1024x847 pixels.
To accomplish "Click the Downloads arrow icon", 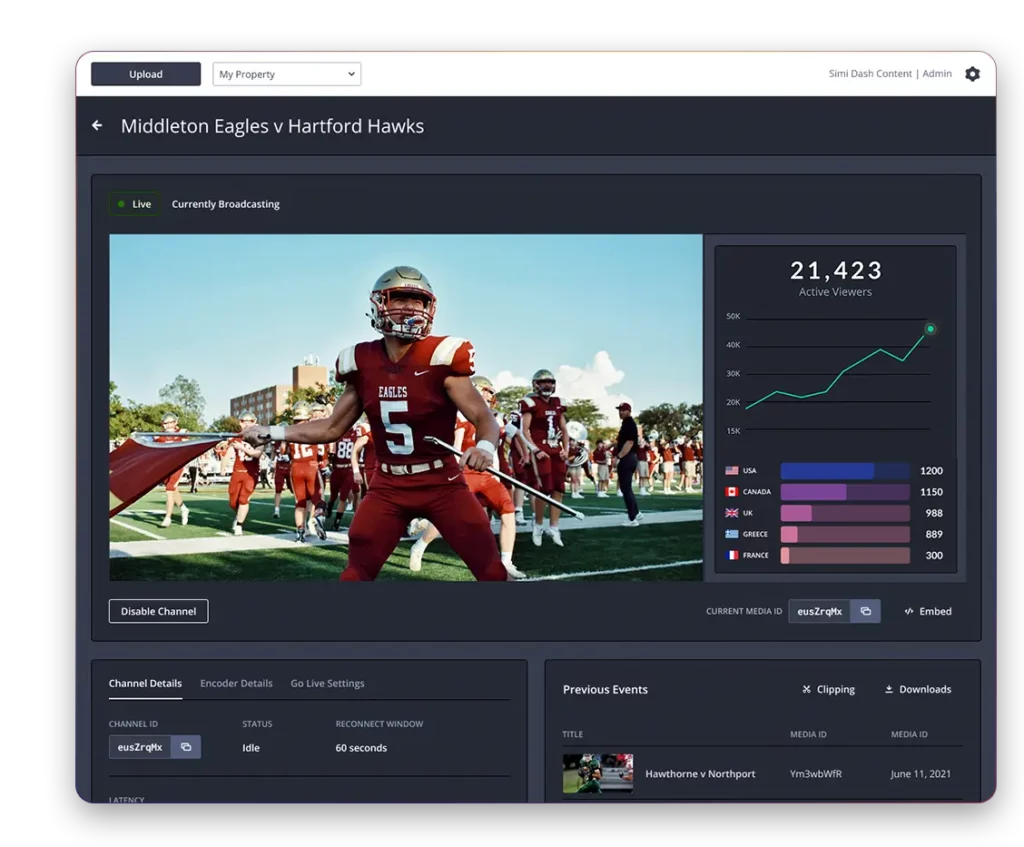I will [889, 689].
